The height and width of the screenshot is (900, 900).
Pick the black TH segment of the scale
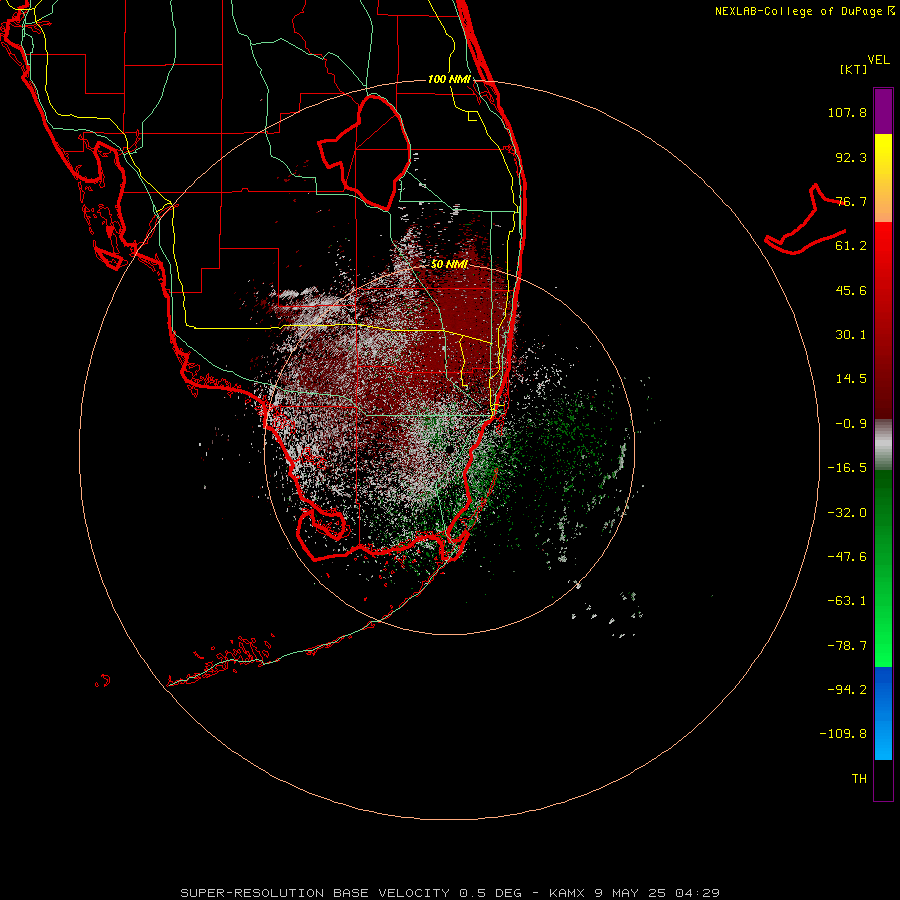click(883, 779)
